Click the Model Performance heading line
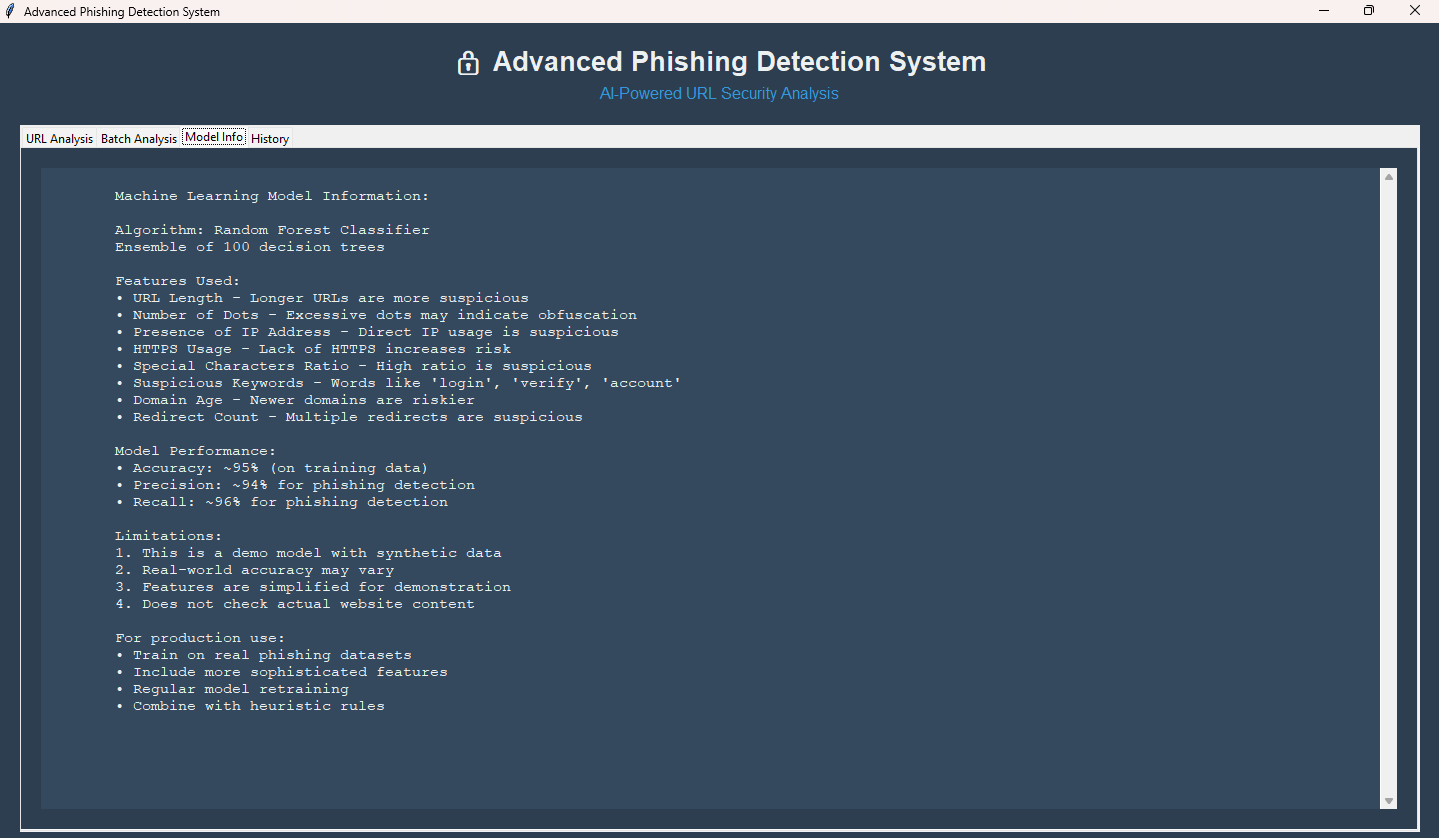The image size is (1439, 838). click(195, 451)
